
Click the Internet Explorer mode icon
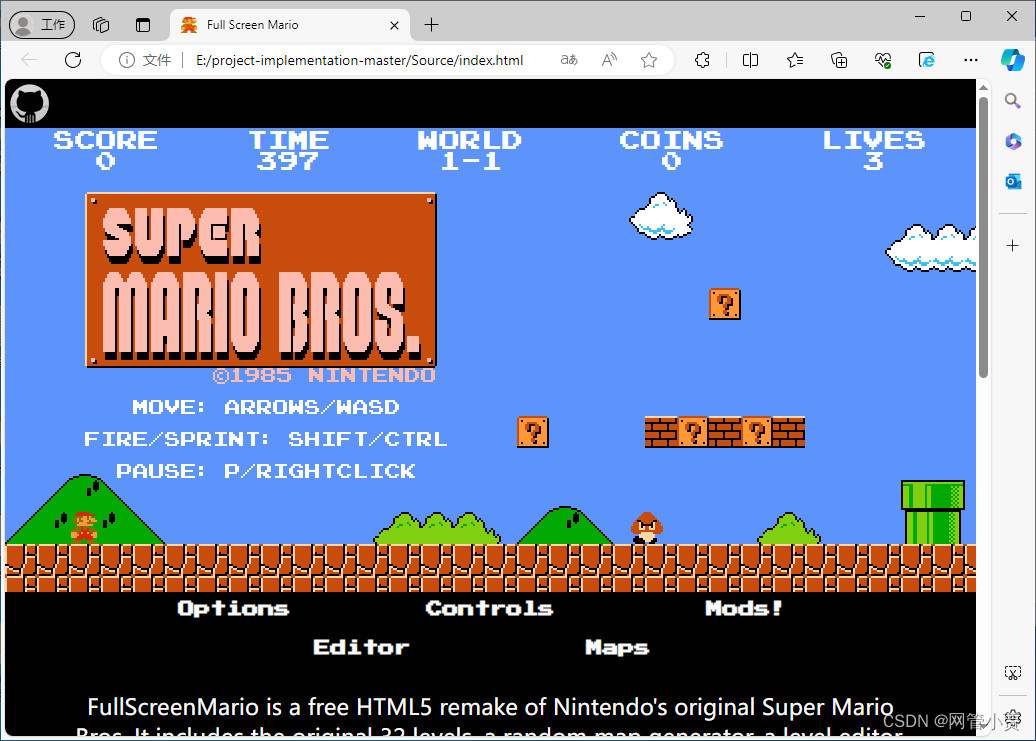coord(926,60)
